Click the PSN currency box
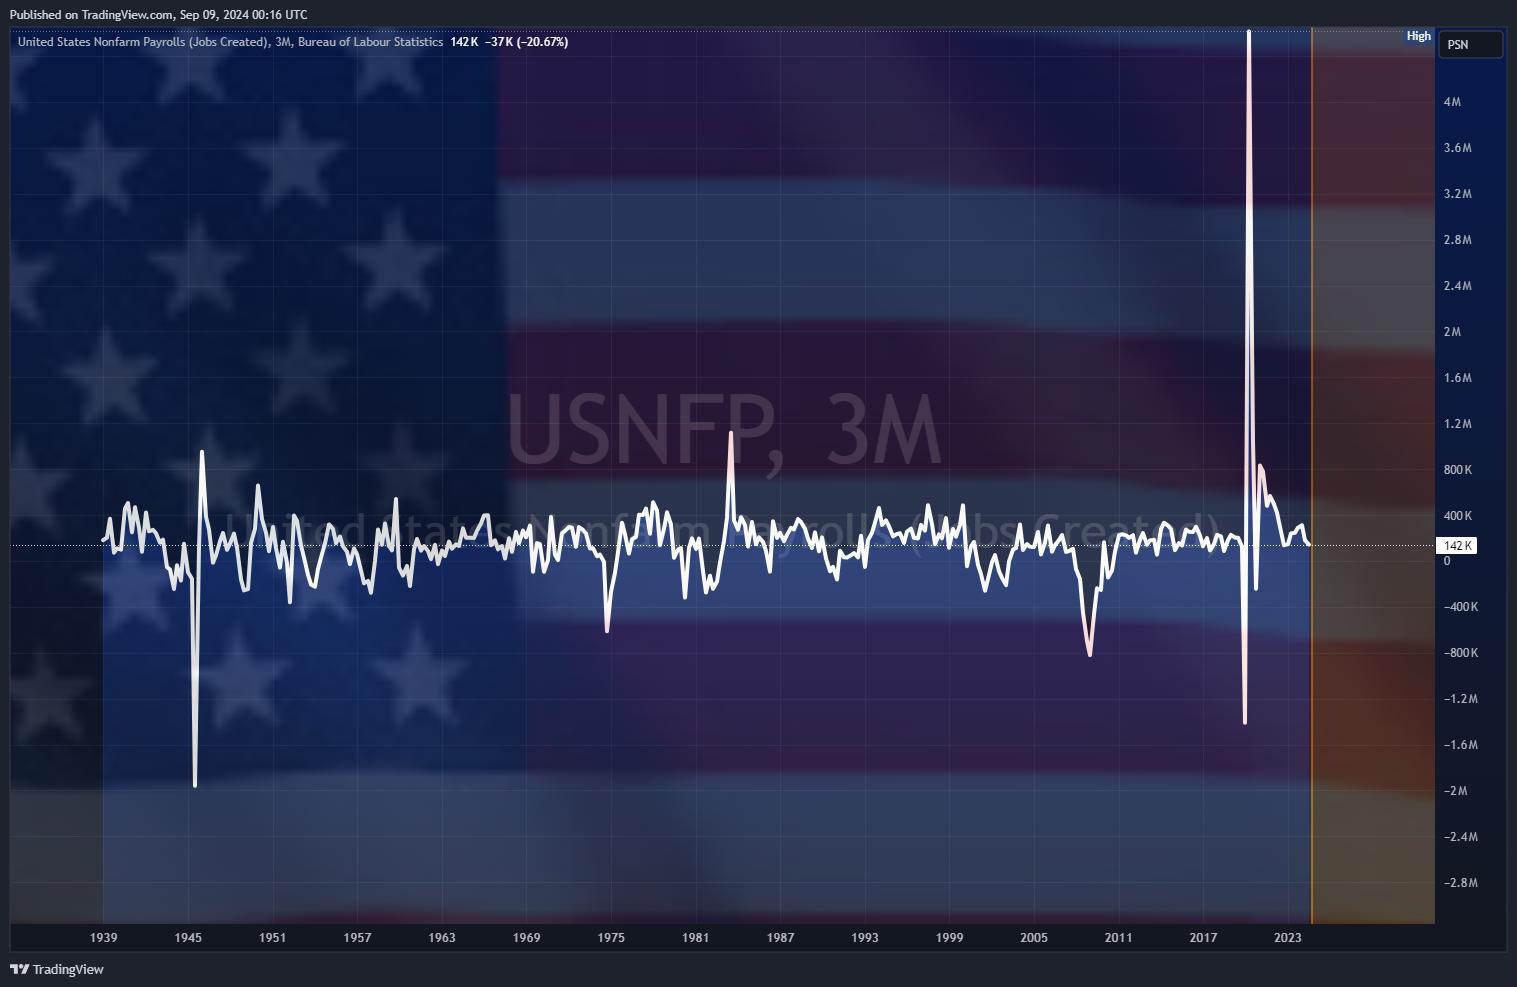This screenshot has height=987, width=1517. [1470, 44]
